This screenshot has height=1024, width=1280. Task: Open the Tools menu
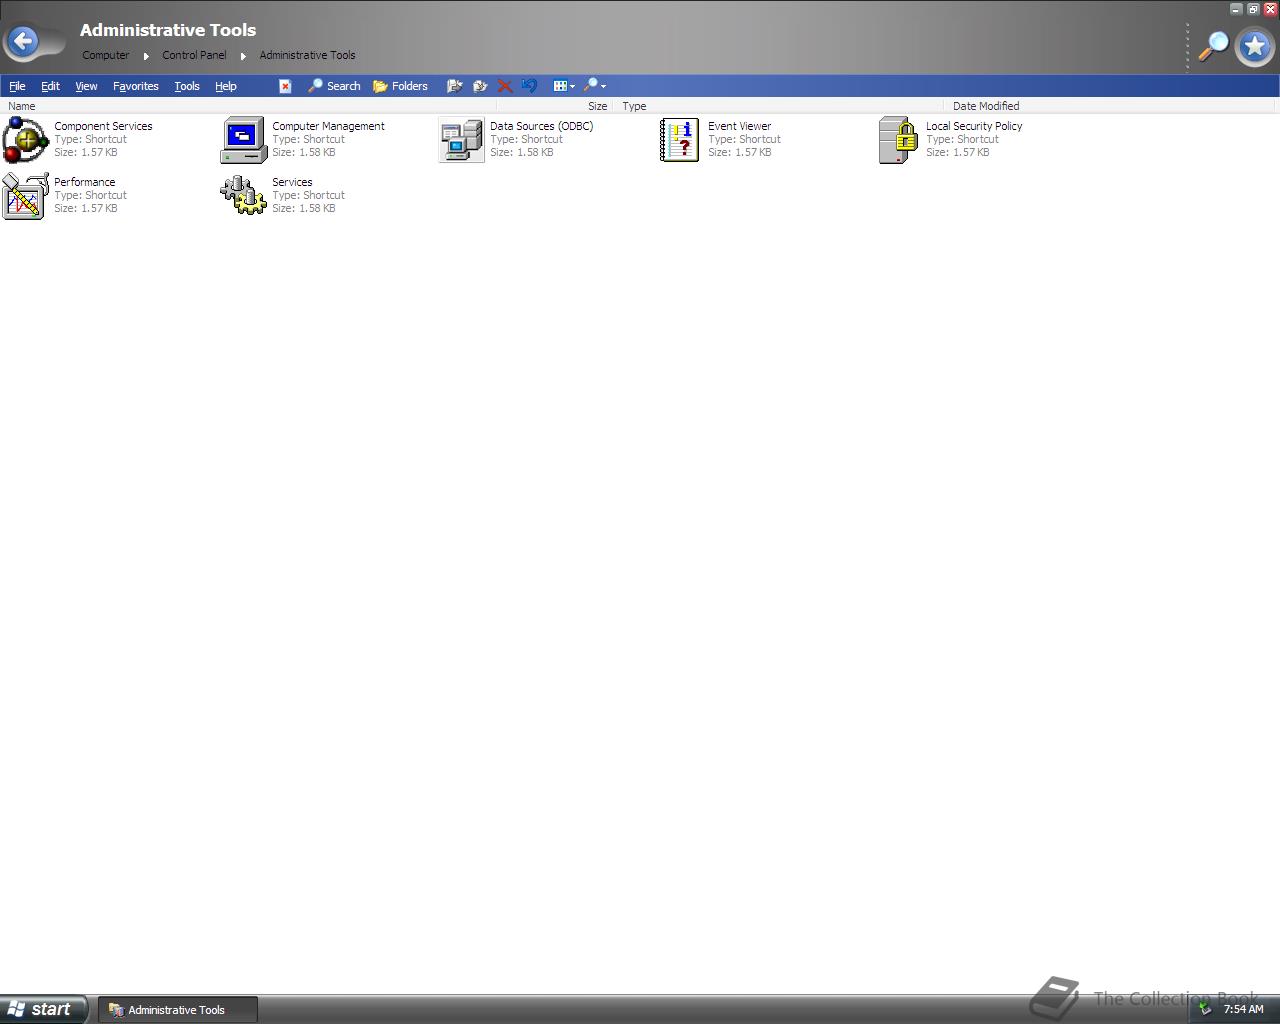point(187,86)
